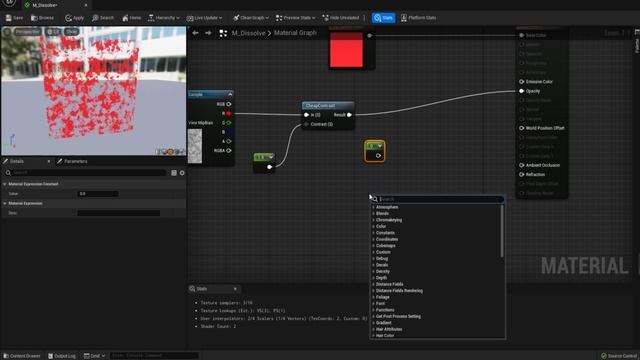
Task: Apply changes with the Apply button
Action: point(74,18)
